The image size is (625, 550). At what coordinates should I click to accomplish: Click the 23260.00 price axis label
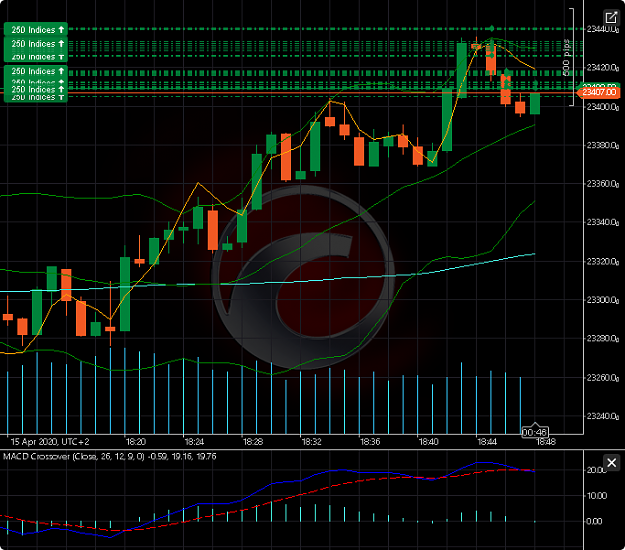pyautogui.click(x=602, y=377)
